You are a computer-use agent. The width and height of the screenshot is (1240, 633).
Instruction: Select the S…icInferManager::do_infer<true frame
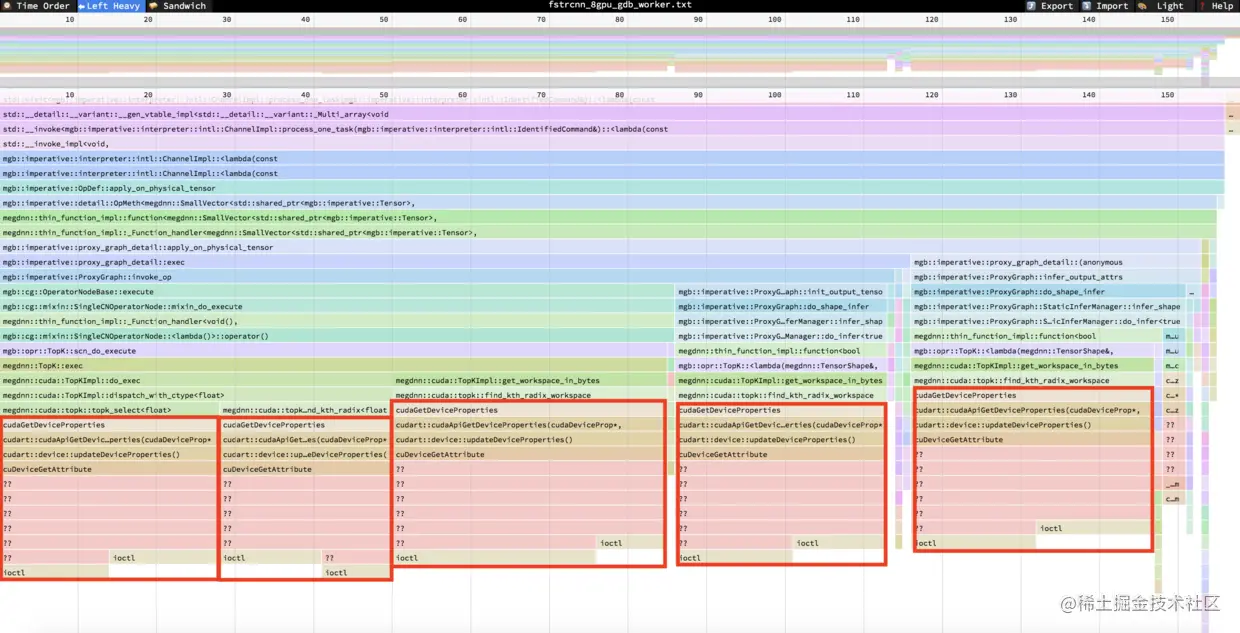pos(1047,321)
